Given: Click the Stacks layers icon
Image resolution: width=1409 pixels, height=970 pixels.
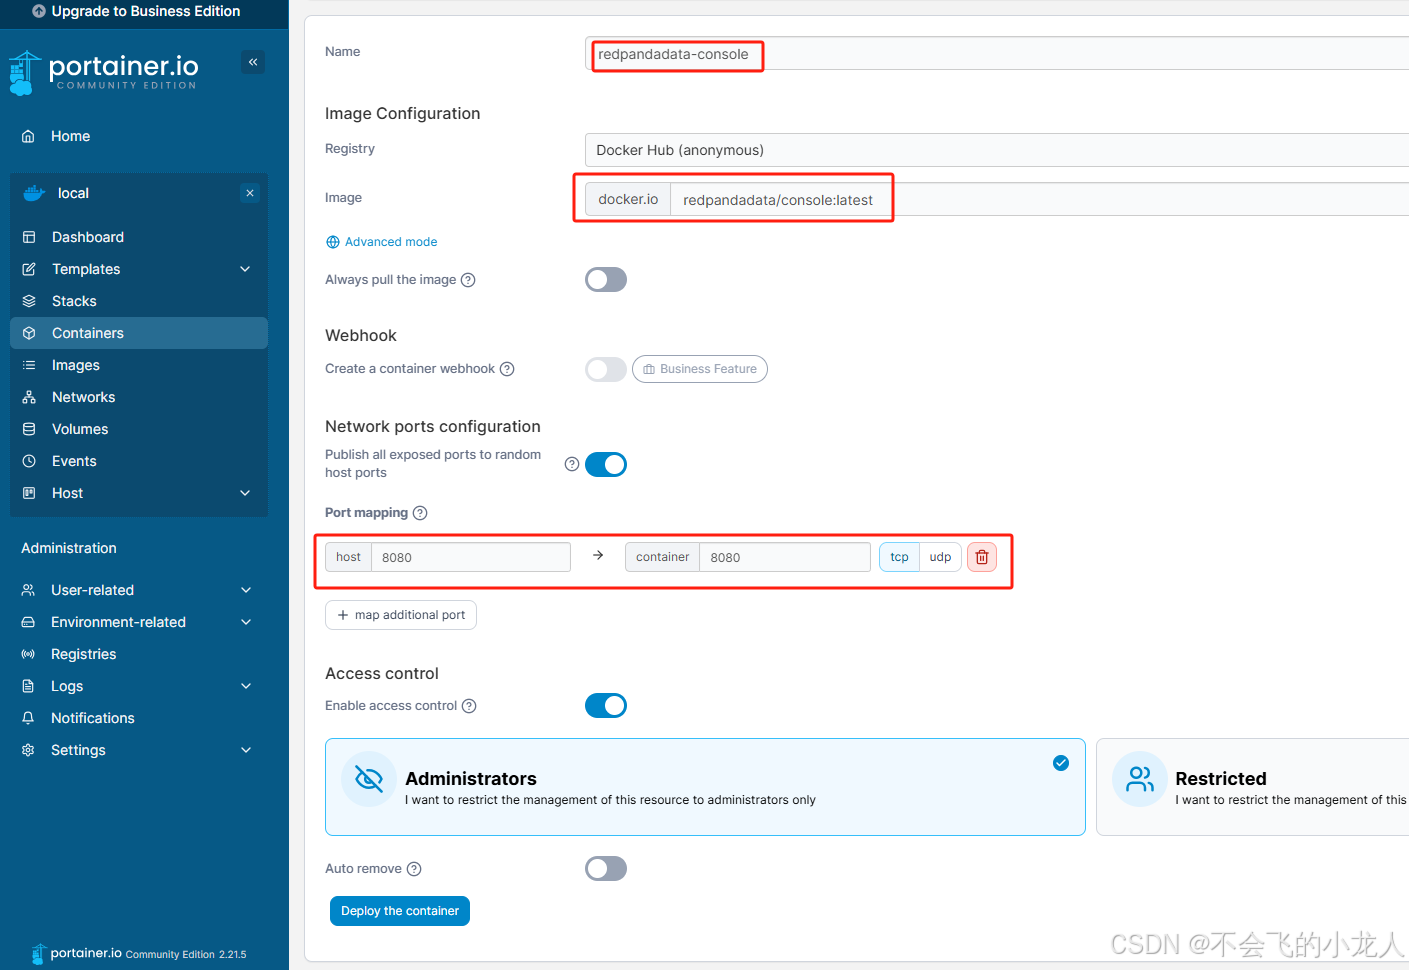Looking at the screenshot, I should click(29, 301).
